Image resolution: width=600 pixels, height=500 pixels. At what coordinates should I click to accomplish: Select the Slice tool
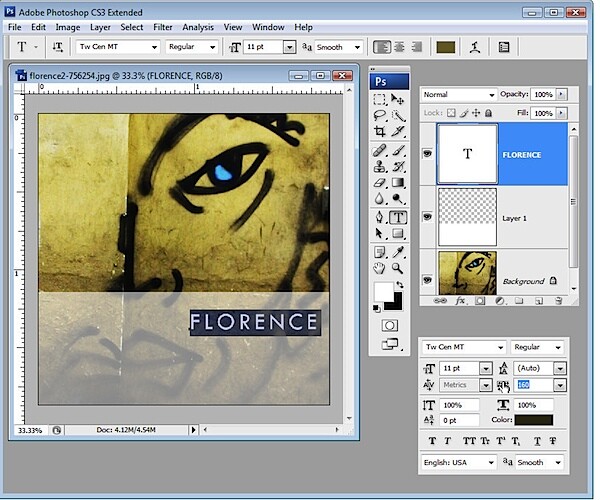click(x=398, y=131)
